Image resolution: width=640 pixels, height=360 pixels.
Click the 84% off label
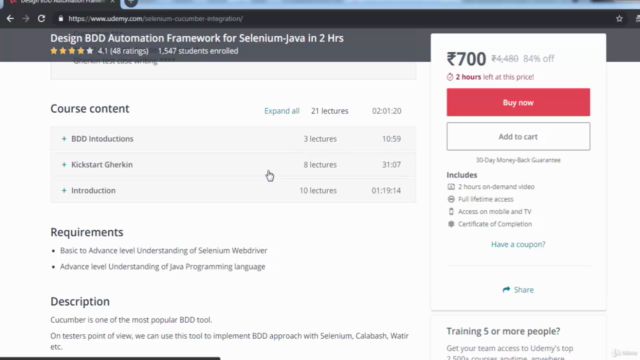(539, 59)
